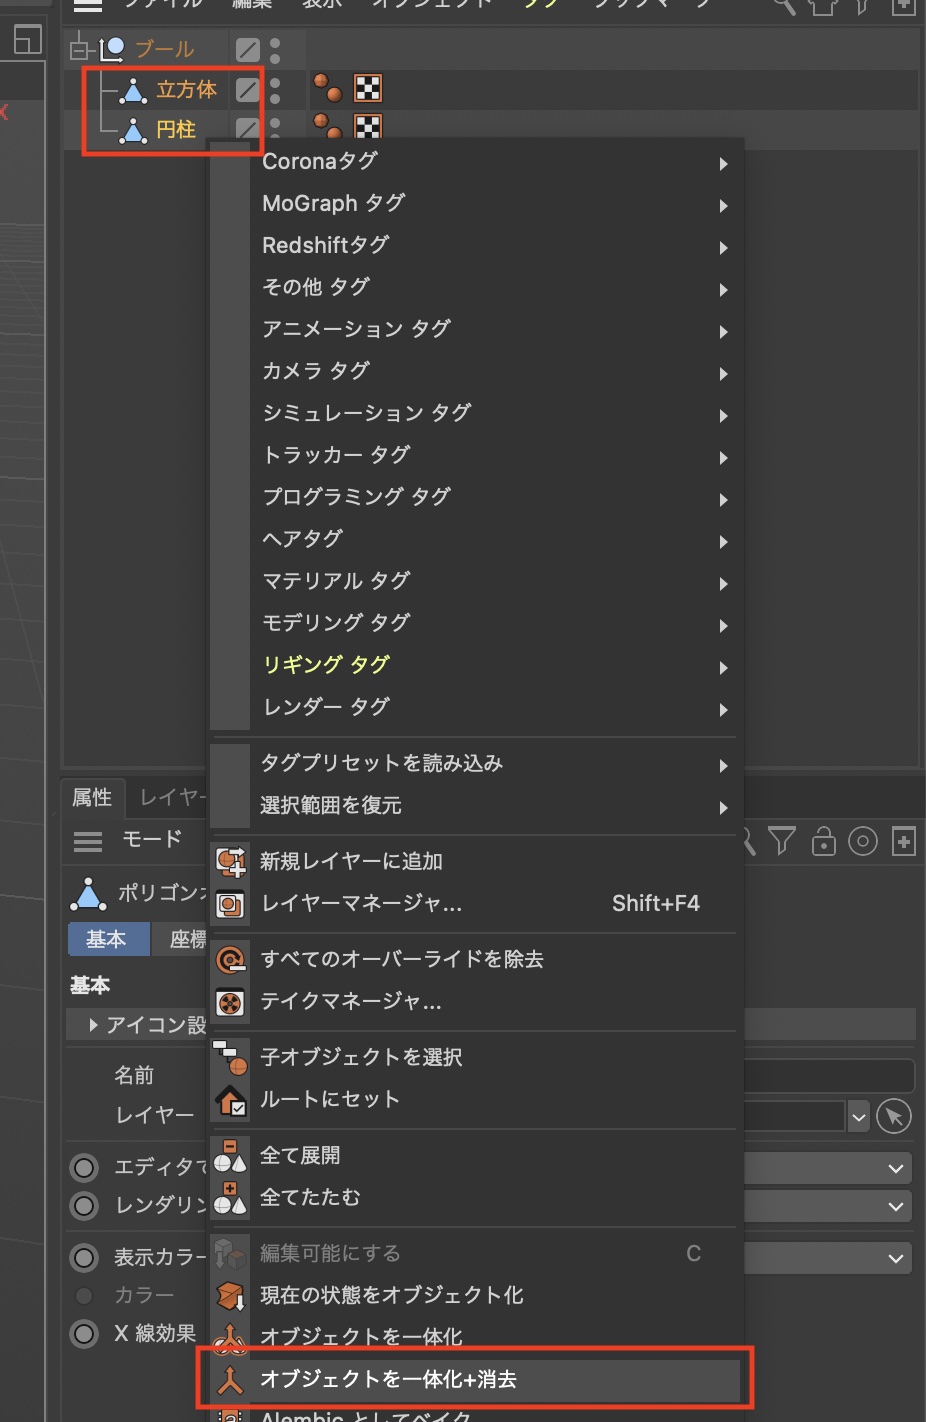
Task: Toggle the エディタ animation radio circle
Action: pos(85,1168)
